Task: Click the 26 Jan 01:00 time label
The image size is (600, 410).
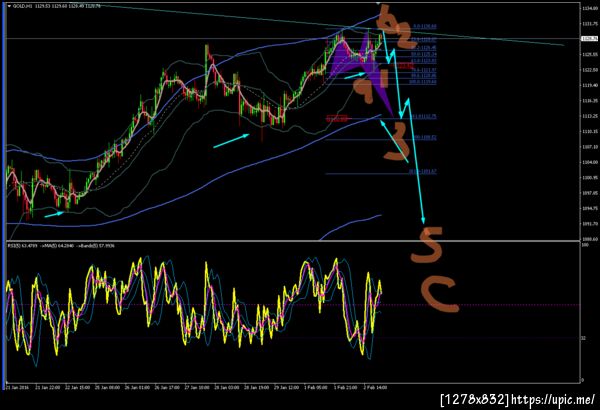Action: click(137, 387)
